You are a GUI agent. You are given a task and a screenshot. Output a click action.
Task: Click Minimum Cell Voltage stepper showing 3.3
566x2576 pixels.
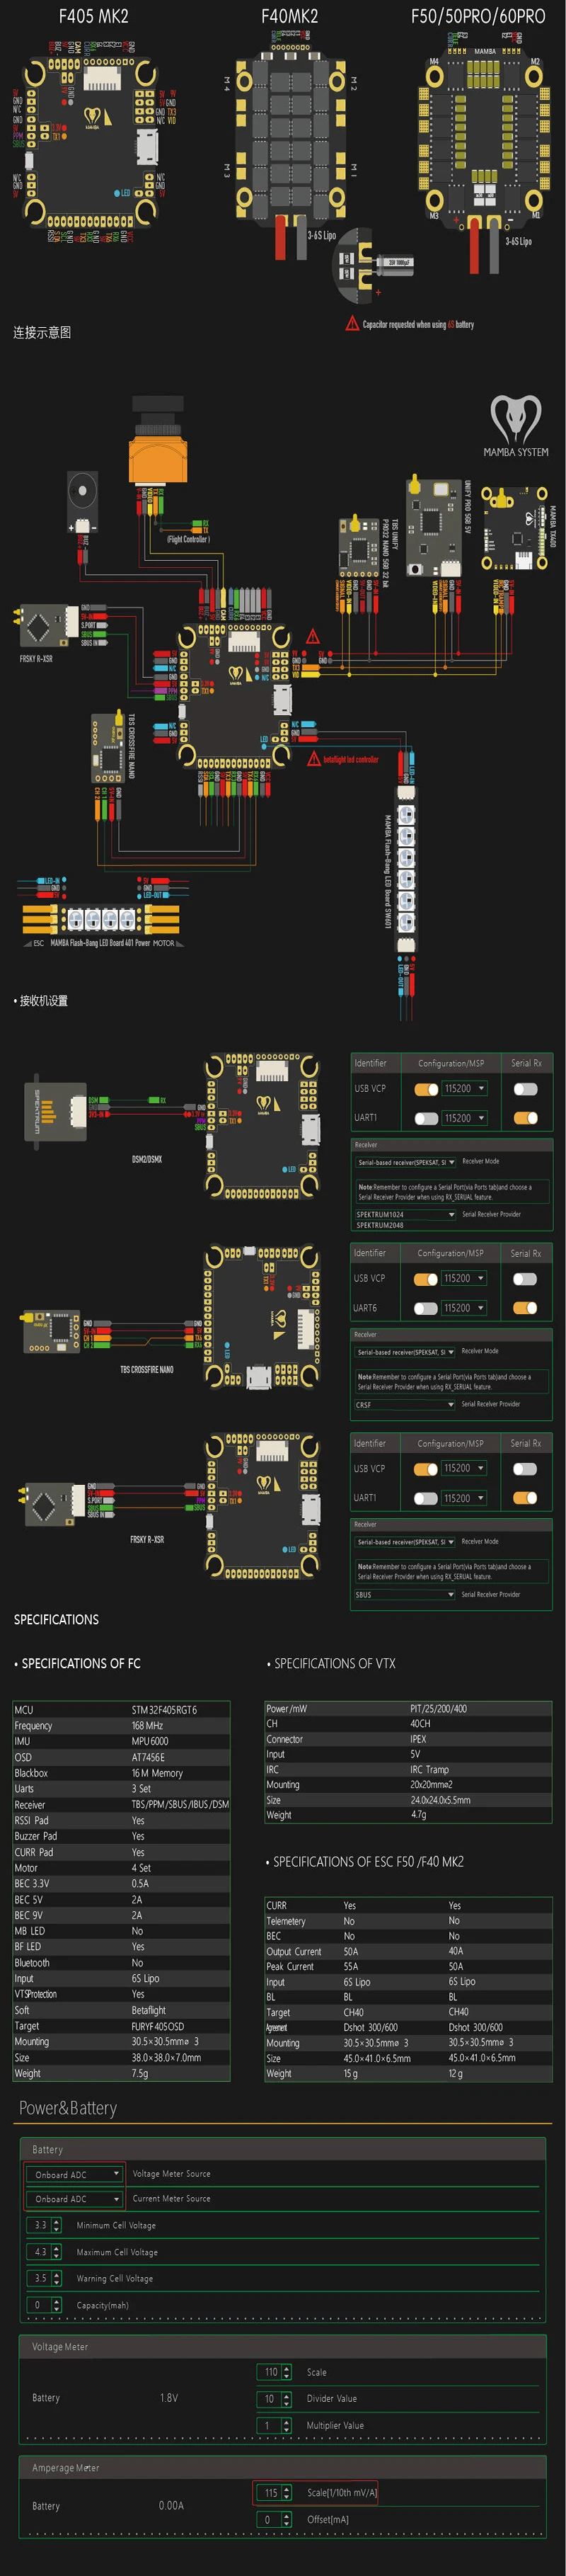(x=45, y=2225)
